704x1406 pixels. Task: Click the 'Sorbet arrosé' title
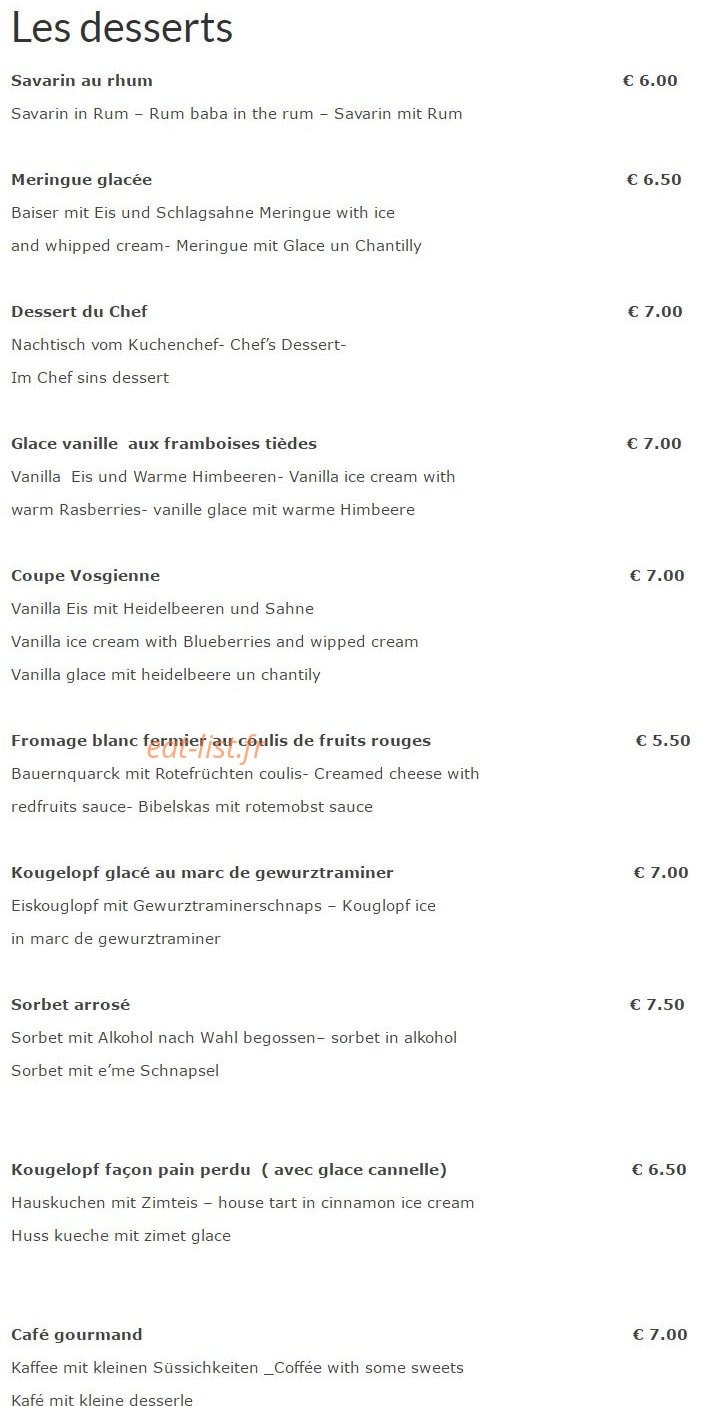[x=71, y=1004]
